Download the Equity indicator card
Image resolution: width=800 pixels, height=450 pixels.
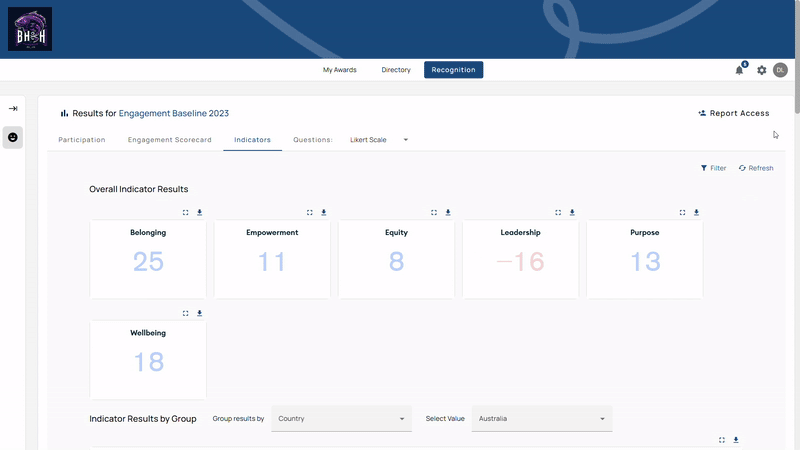pos(448,212)
